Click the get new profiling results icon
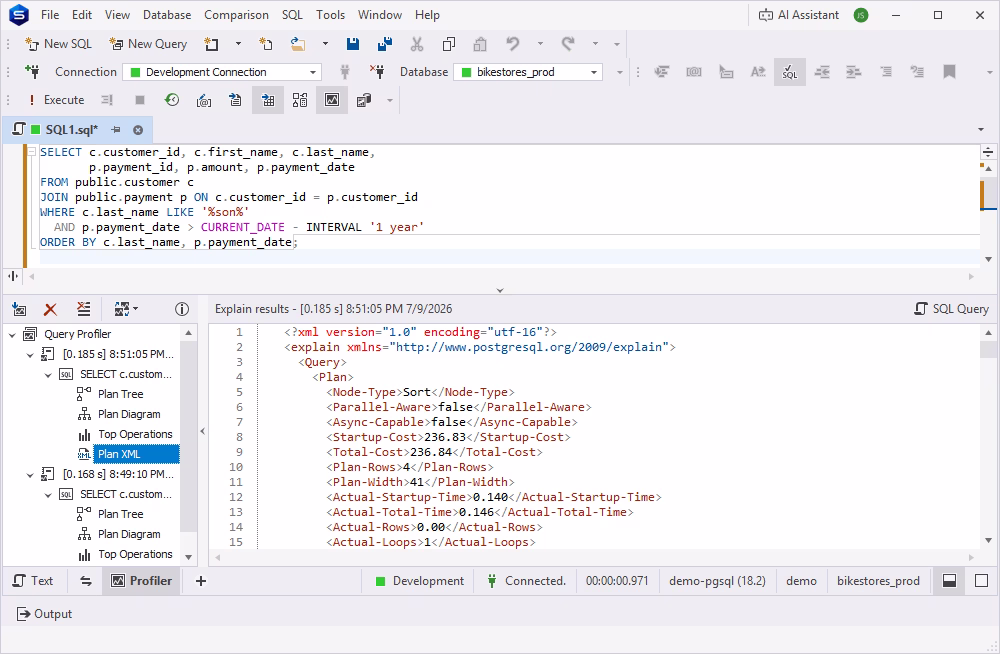Viewport: 1000px width, 654px height. [x=19, y=309]
